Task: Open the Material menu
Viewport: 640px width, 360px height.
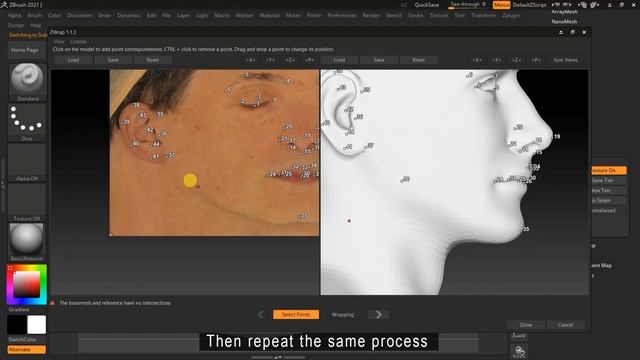Action: click(270, 16)
